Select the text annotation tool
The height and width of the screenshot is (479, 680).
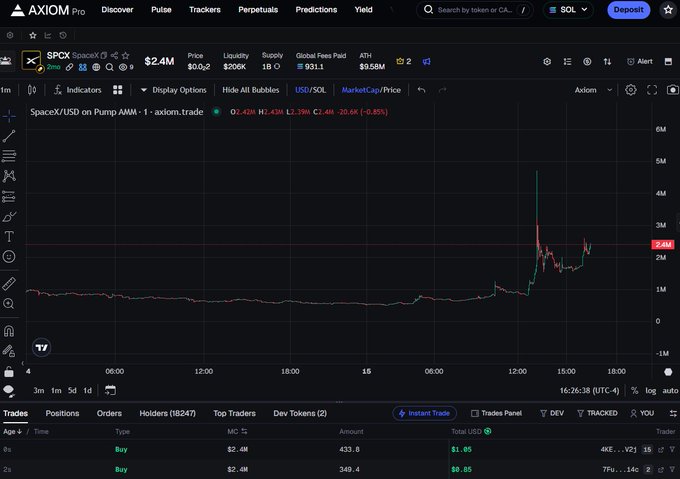(9, 236)
